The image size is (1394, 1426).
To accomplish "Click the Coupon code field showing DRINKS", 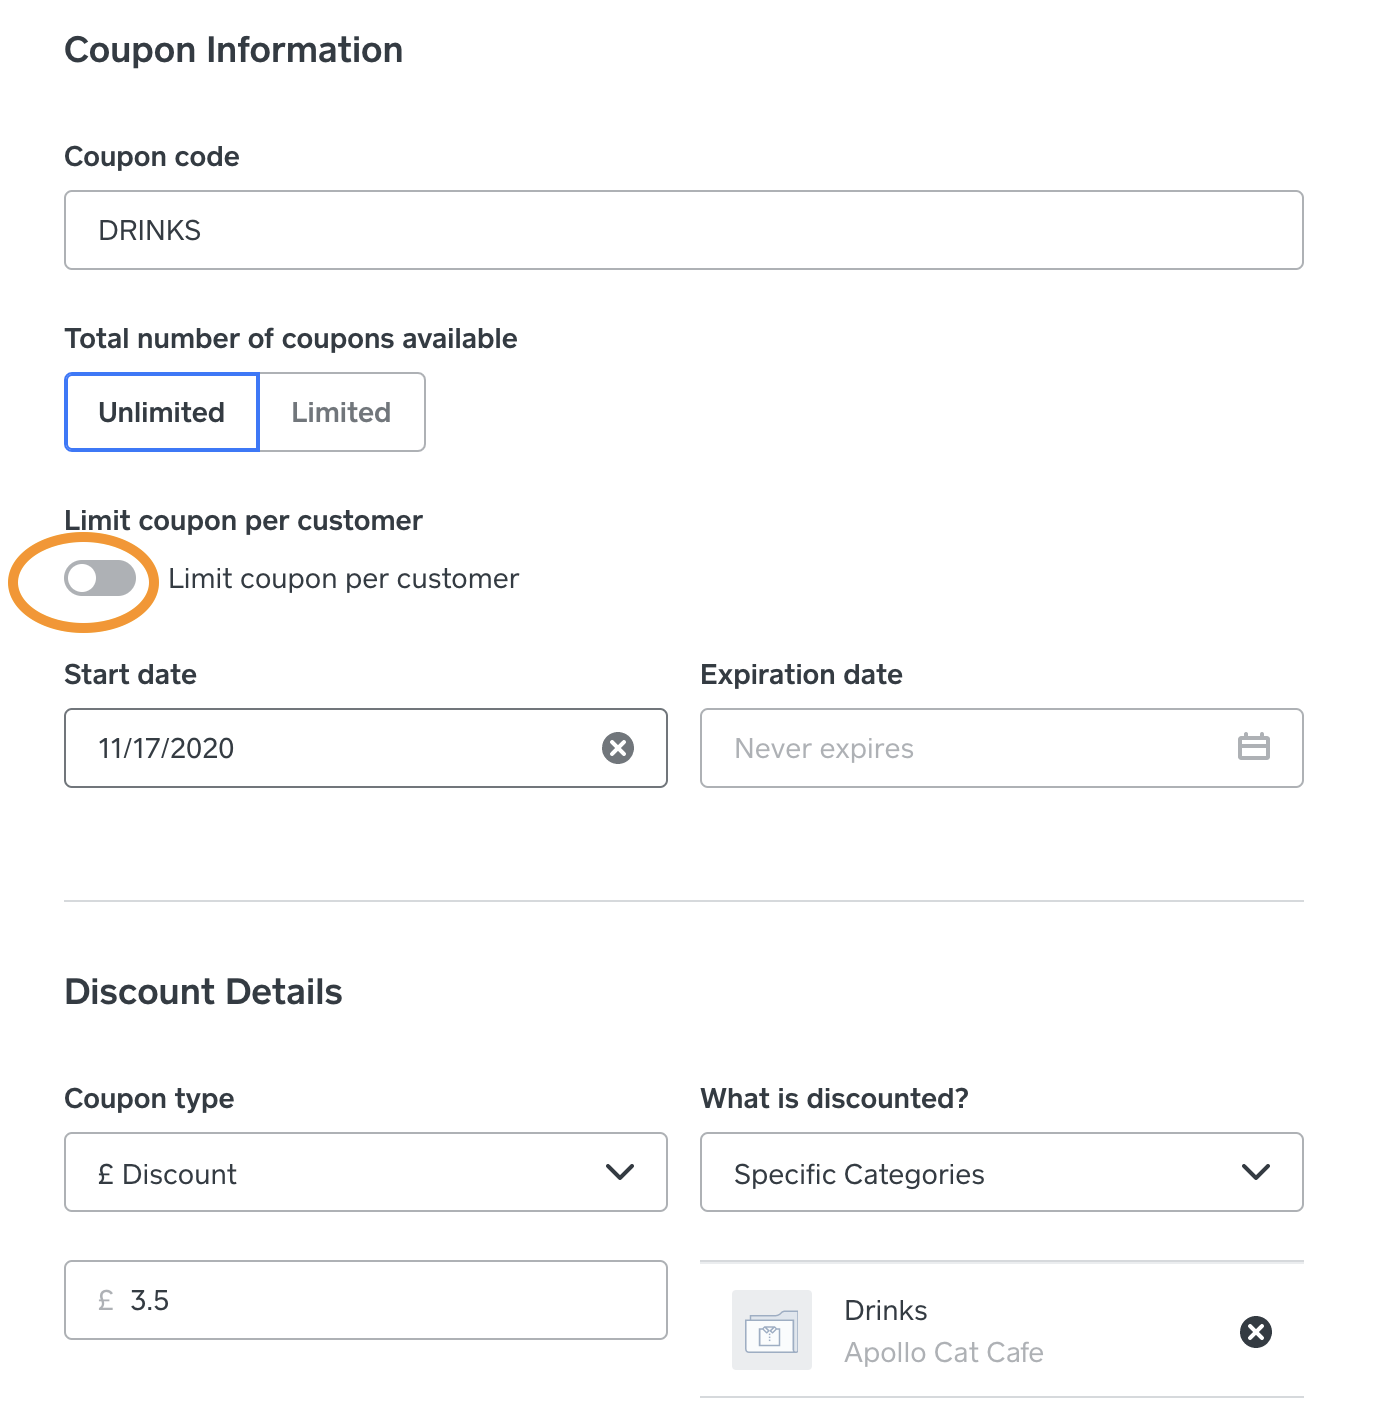I will pyautogui.click(x=683, y=229).
